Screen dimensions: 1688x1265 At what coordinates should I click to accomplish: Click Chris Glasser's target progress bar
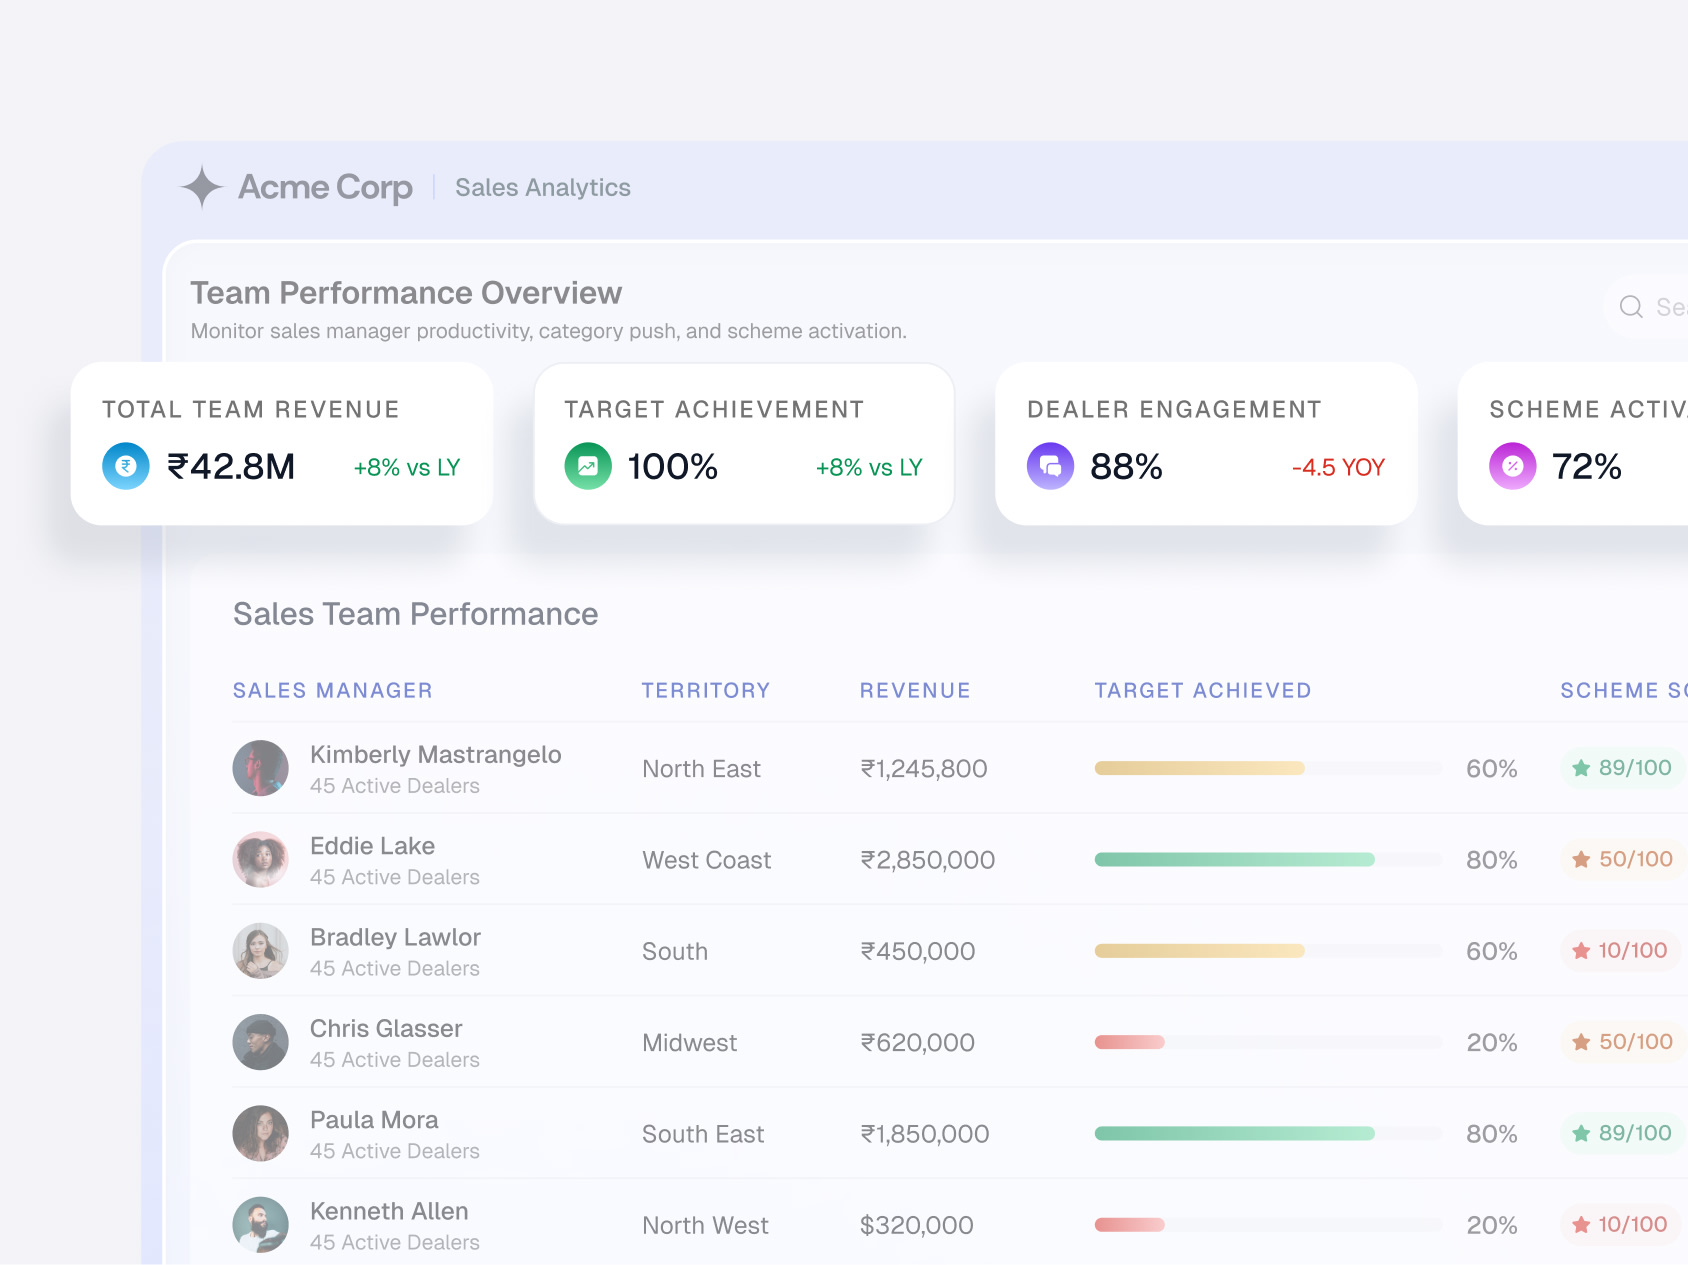click(1268, 1042)
